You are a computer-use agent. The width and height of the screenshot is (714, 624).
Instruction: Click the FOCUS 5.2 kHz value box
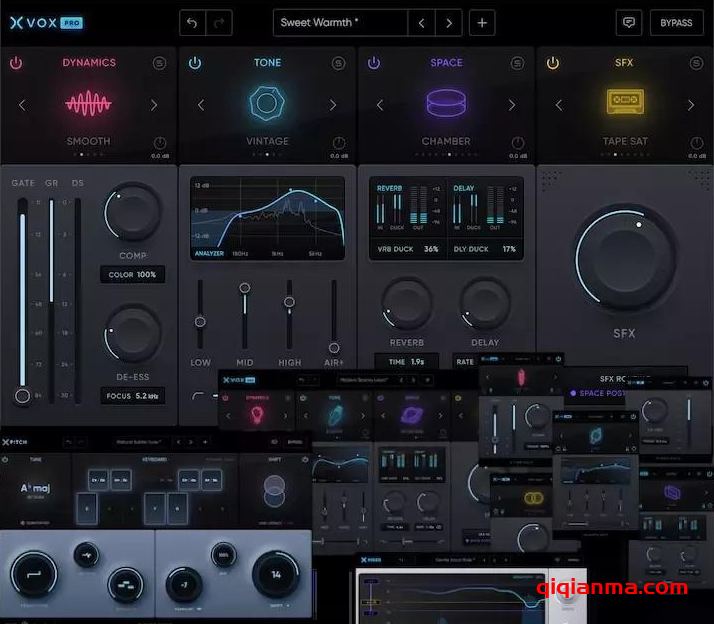(133, 396)
